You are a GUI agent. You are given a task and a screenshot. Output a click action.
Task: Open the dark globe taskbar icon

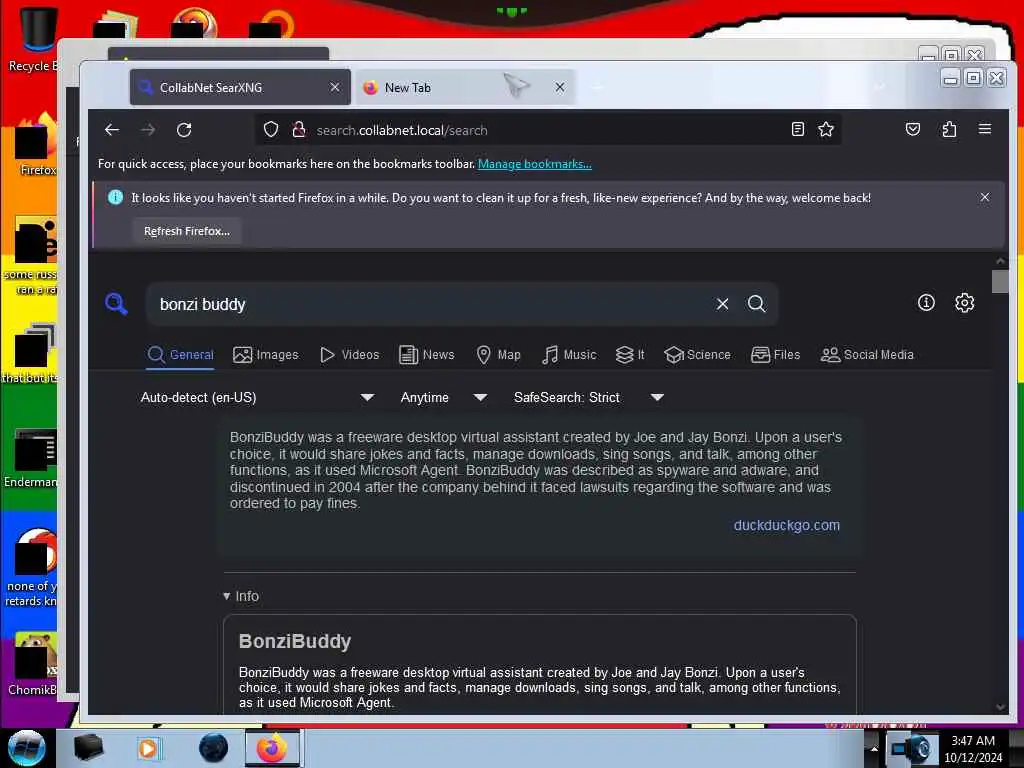[x=214, y=748]
